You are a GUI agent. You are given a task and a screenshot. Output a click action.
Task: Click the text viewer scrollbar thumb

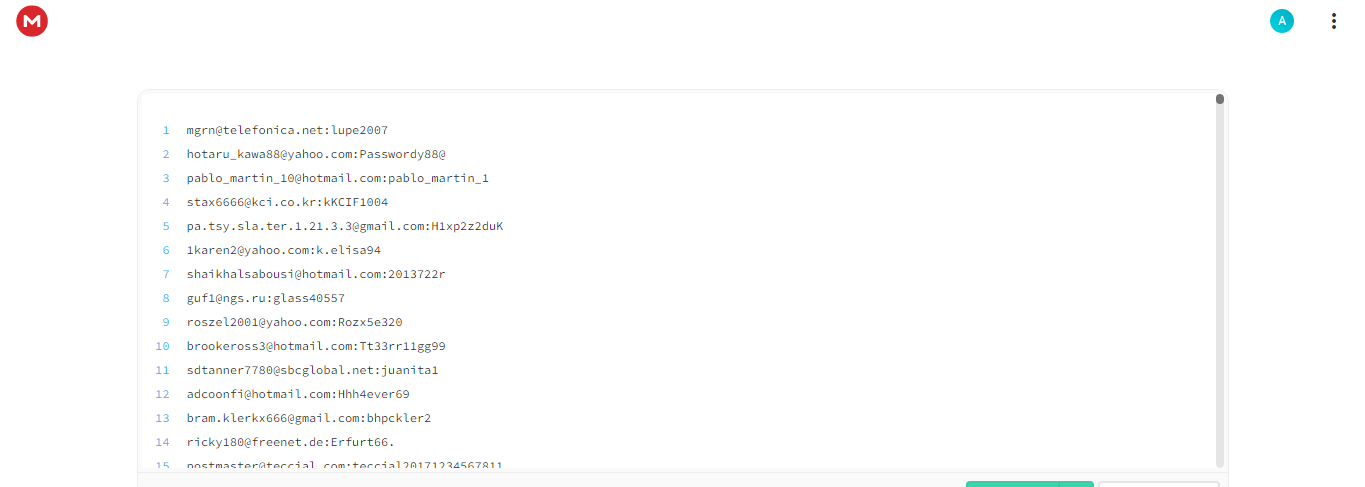pos(1220,99)
